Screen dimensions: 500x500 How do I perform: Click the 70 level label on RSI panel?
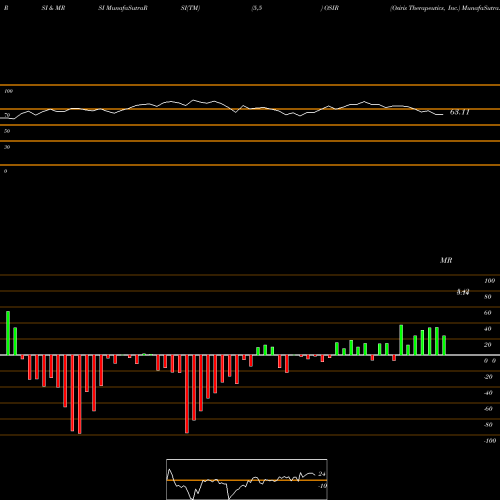pos(7,115)
